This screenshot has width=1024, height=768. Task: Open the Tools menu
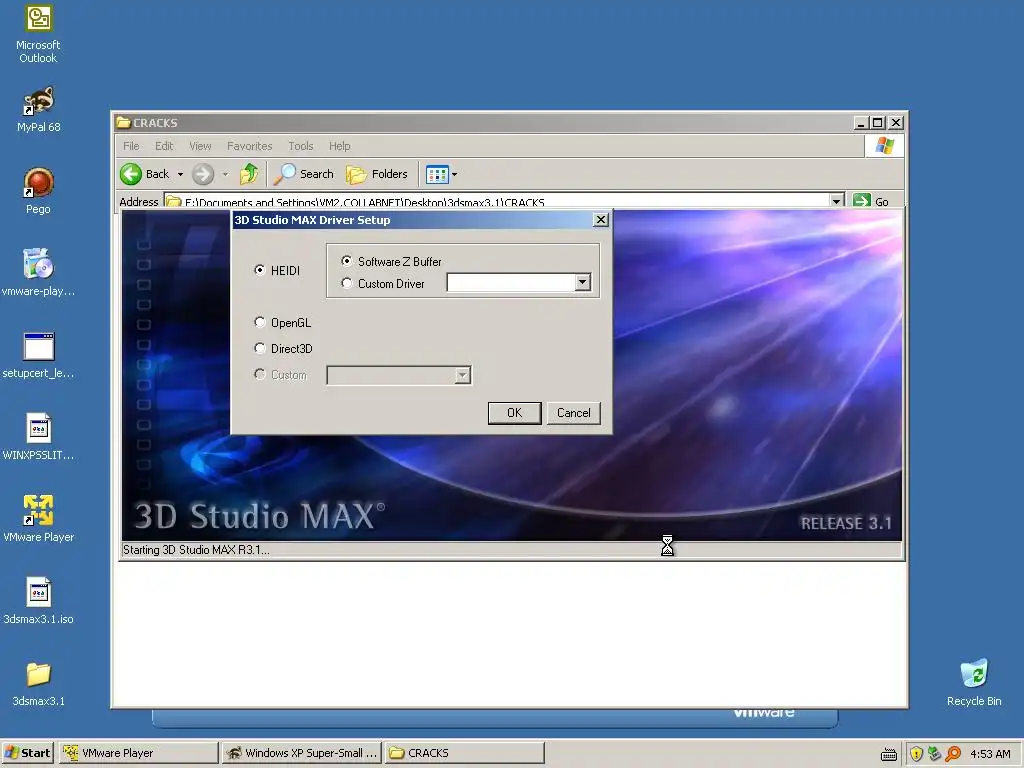point(300,146)
